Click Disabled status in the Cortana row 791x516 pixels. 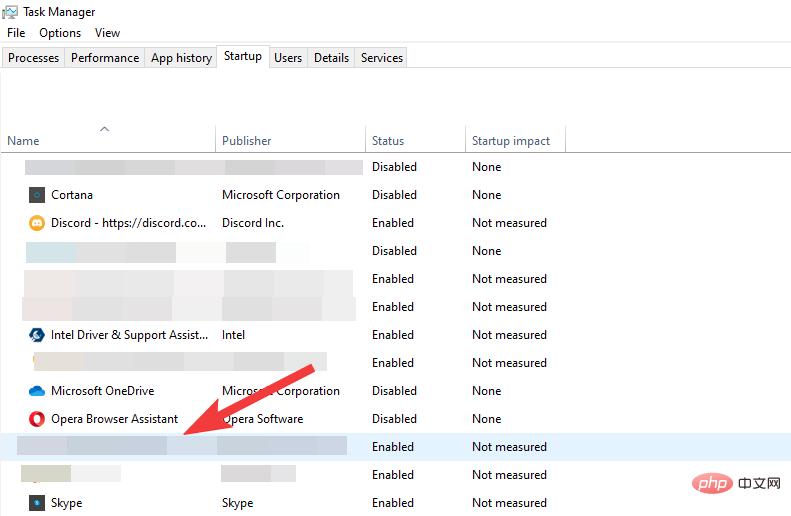point(394,195)
